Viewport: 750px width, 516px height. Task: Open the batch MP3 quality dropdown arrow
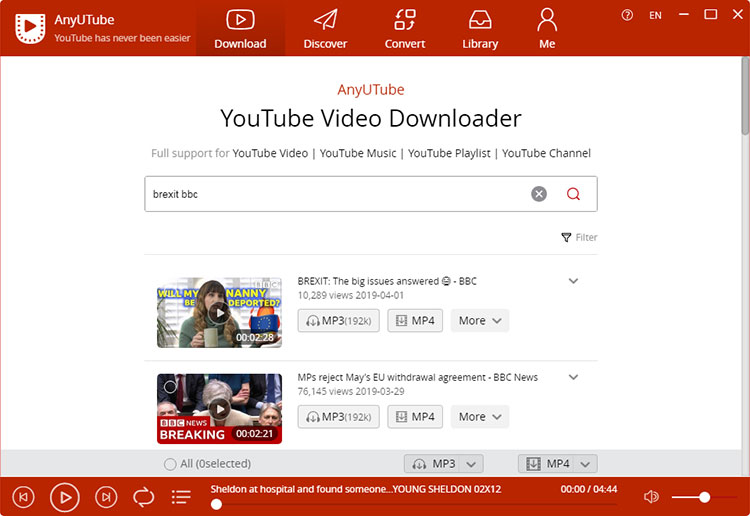point(471,463)
